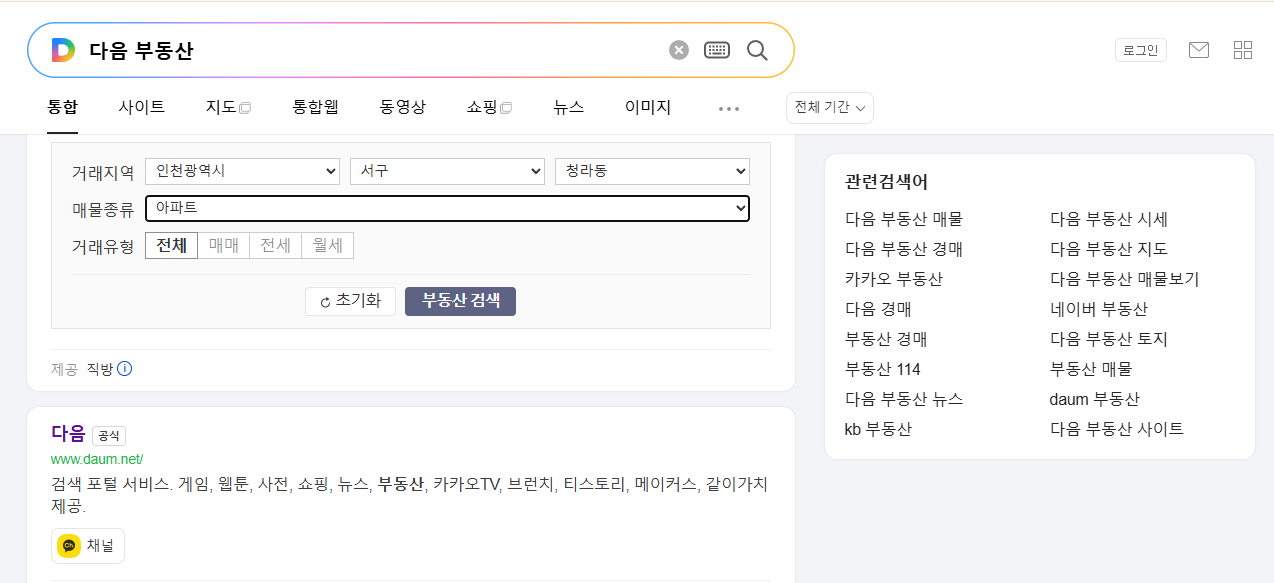
Task: Click the info icon next to 직방
Action: (125, 369)
